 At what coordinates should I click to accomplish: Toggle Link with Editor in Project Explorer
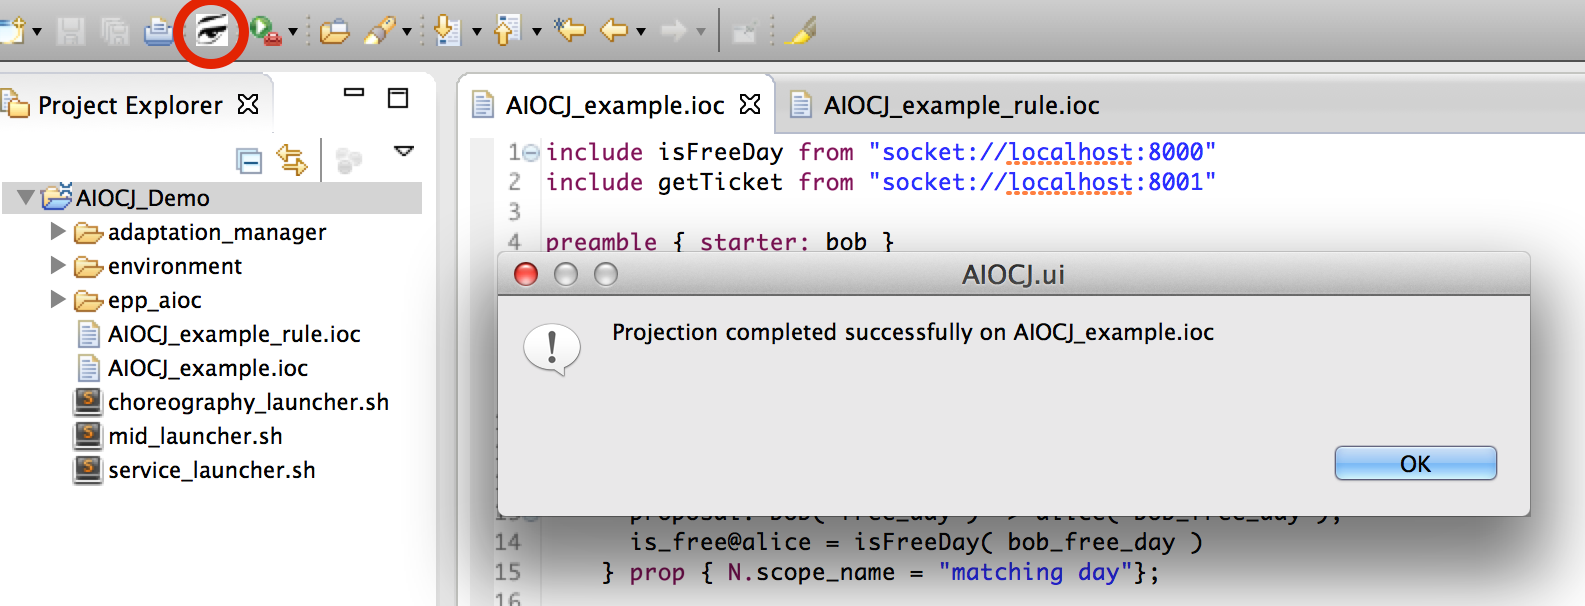(x=292, y=160)
